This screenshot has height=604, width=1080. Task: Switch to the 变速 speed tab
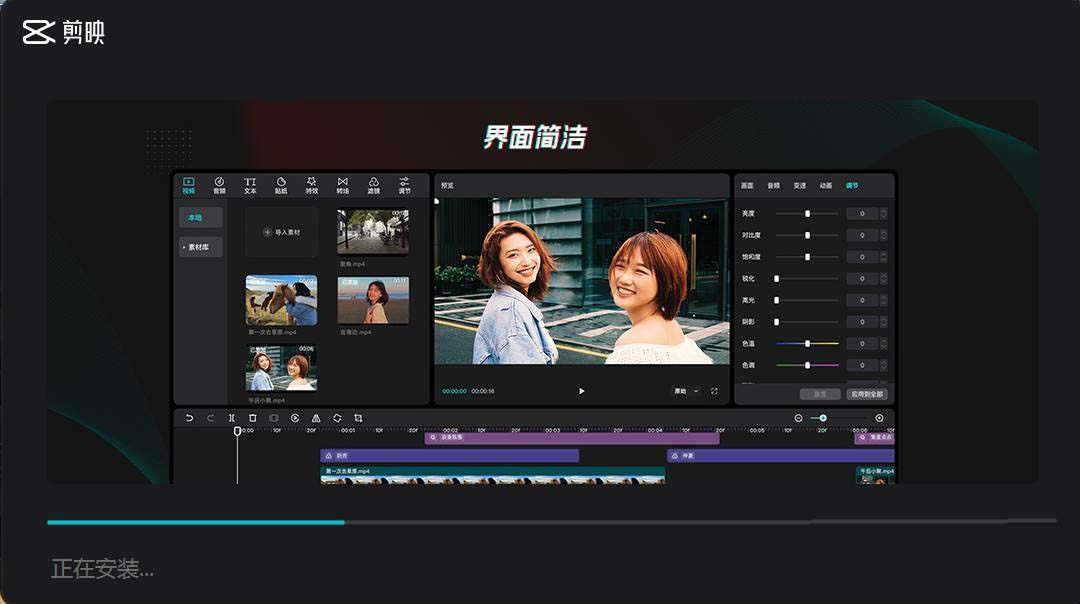pos(801,185)
